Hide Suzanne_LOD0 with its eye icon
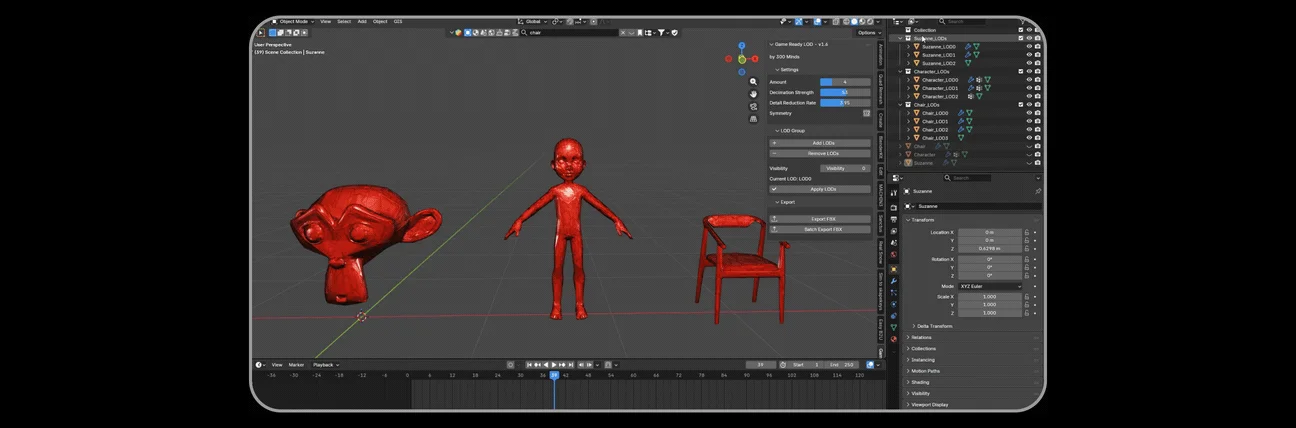This screenshot has height=428, width=1296. 1029,47
